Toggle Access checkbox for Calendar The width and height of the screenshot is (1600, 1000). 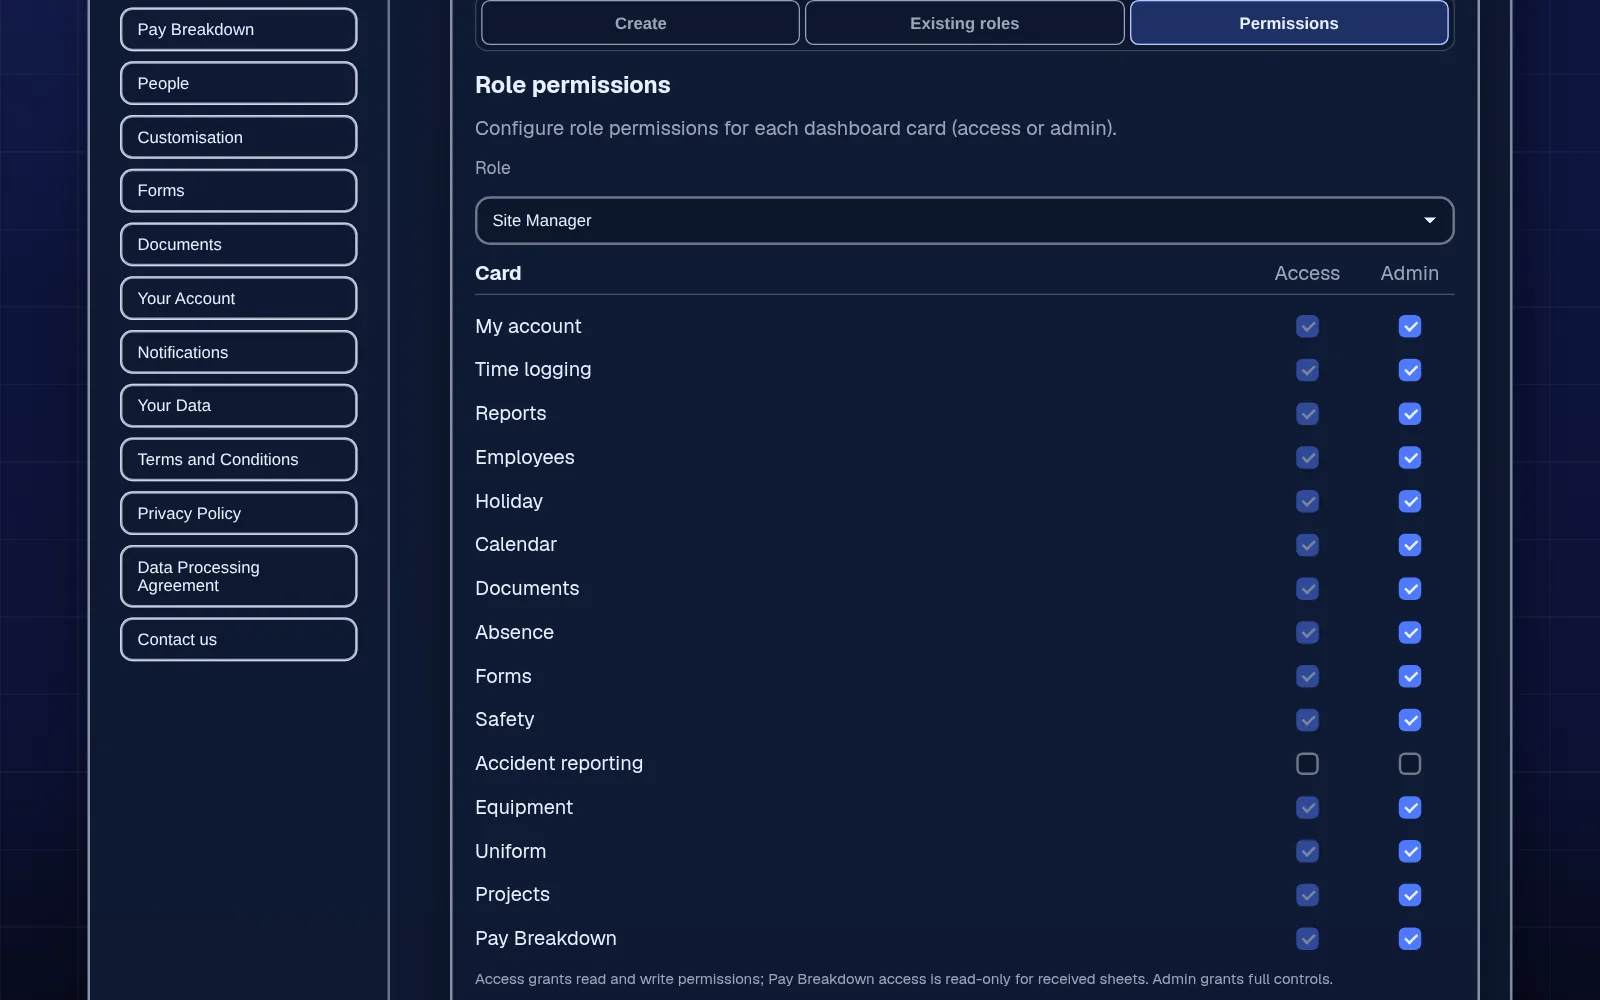(x=1307, y=545)
